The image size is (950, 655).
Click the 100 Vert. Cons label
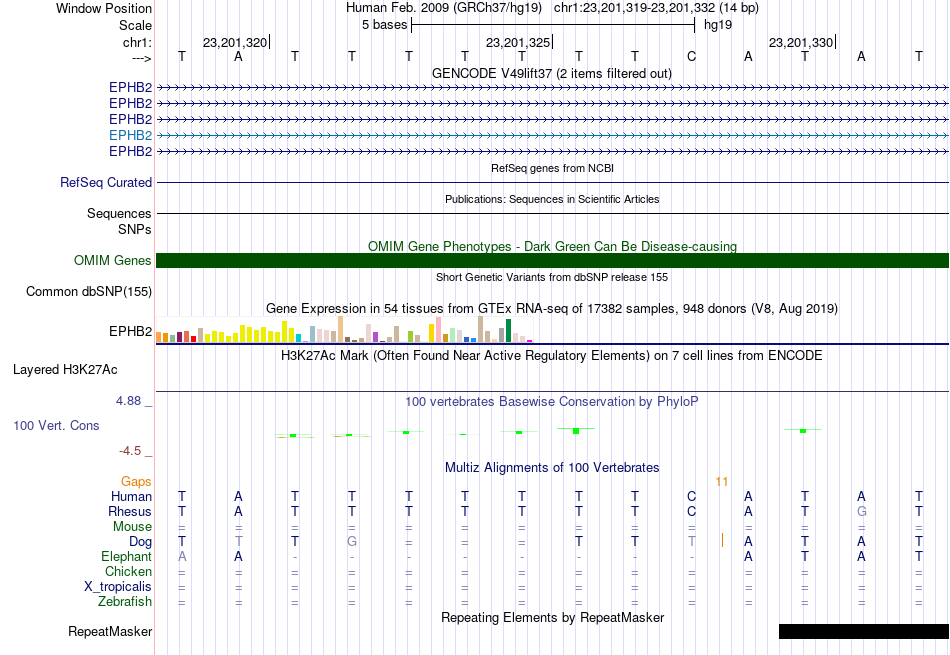pyautogui.click(x=56, y=425)
